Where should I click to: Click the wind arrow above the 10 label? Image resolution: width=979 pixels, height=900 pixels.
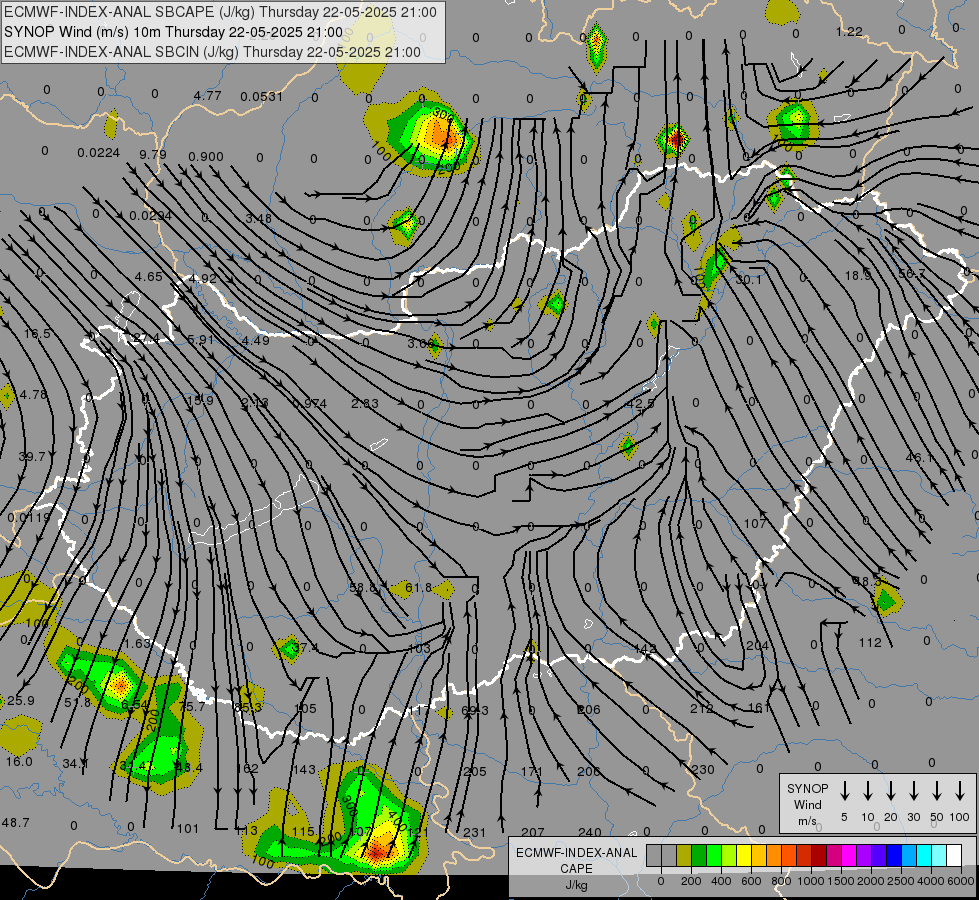[x=868, y=791]
